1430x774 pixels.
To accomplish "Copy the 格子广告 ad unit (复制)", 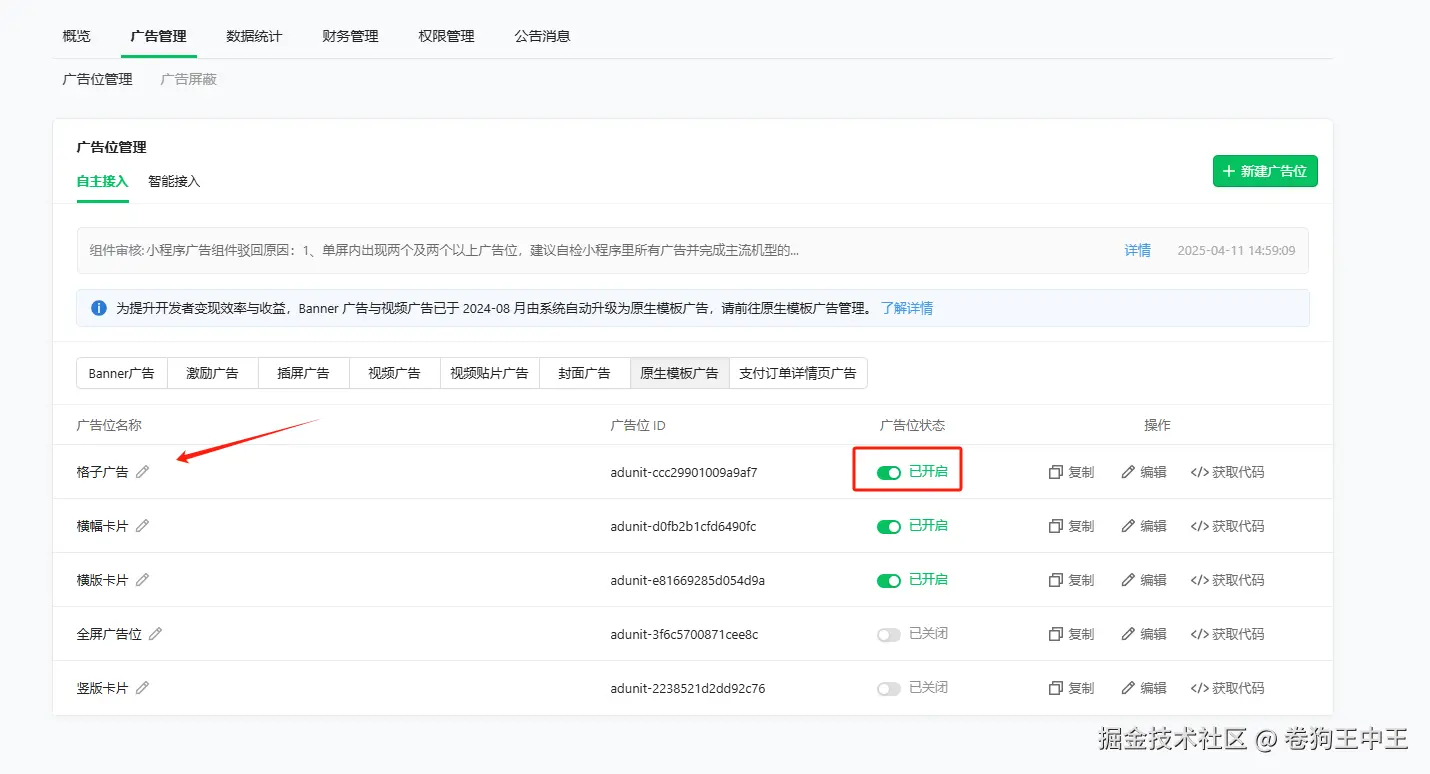I will pos(1071,472).
